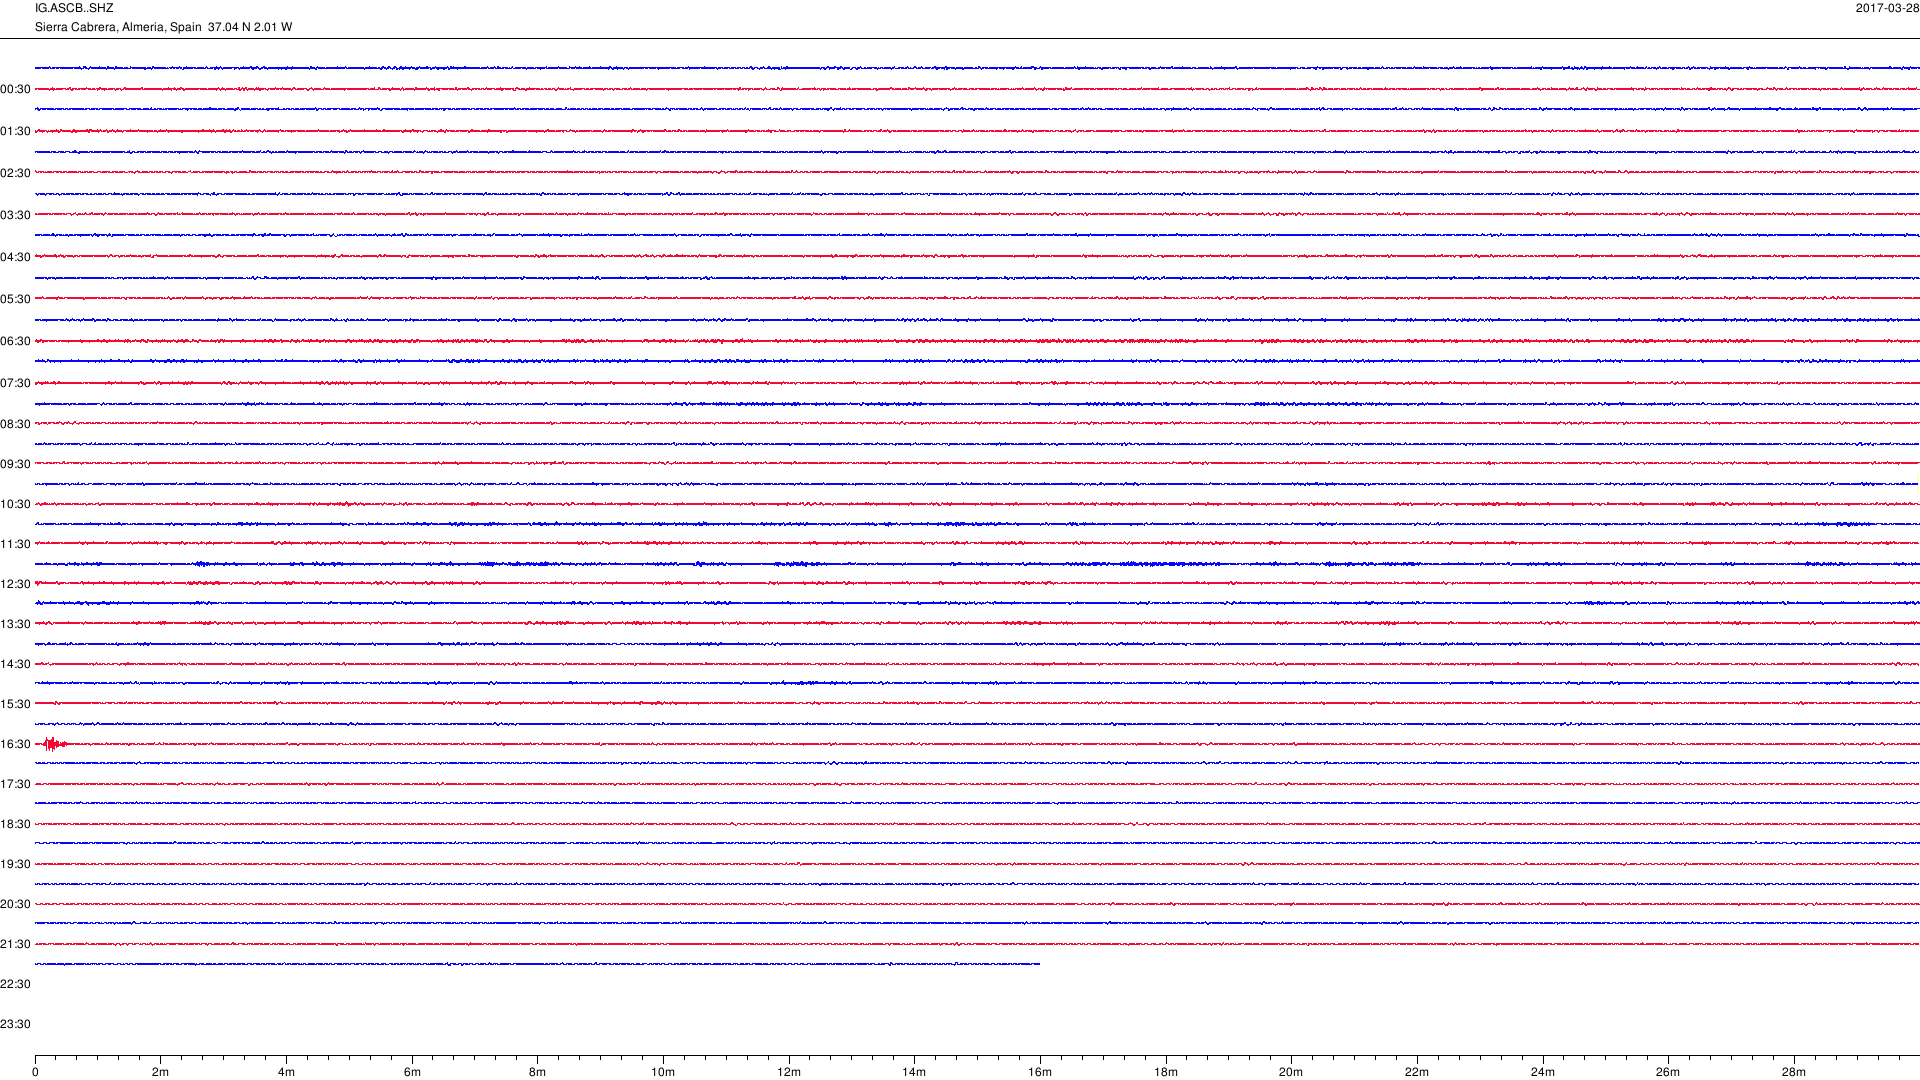
Task: Select the 01:30 time label
Action: pos(16,132)
